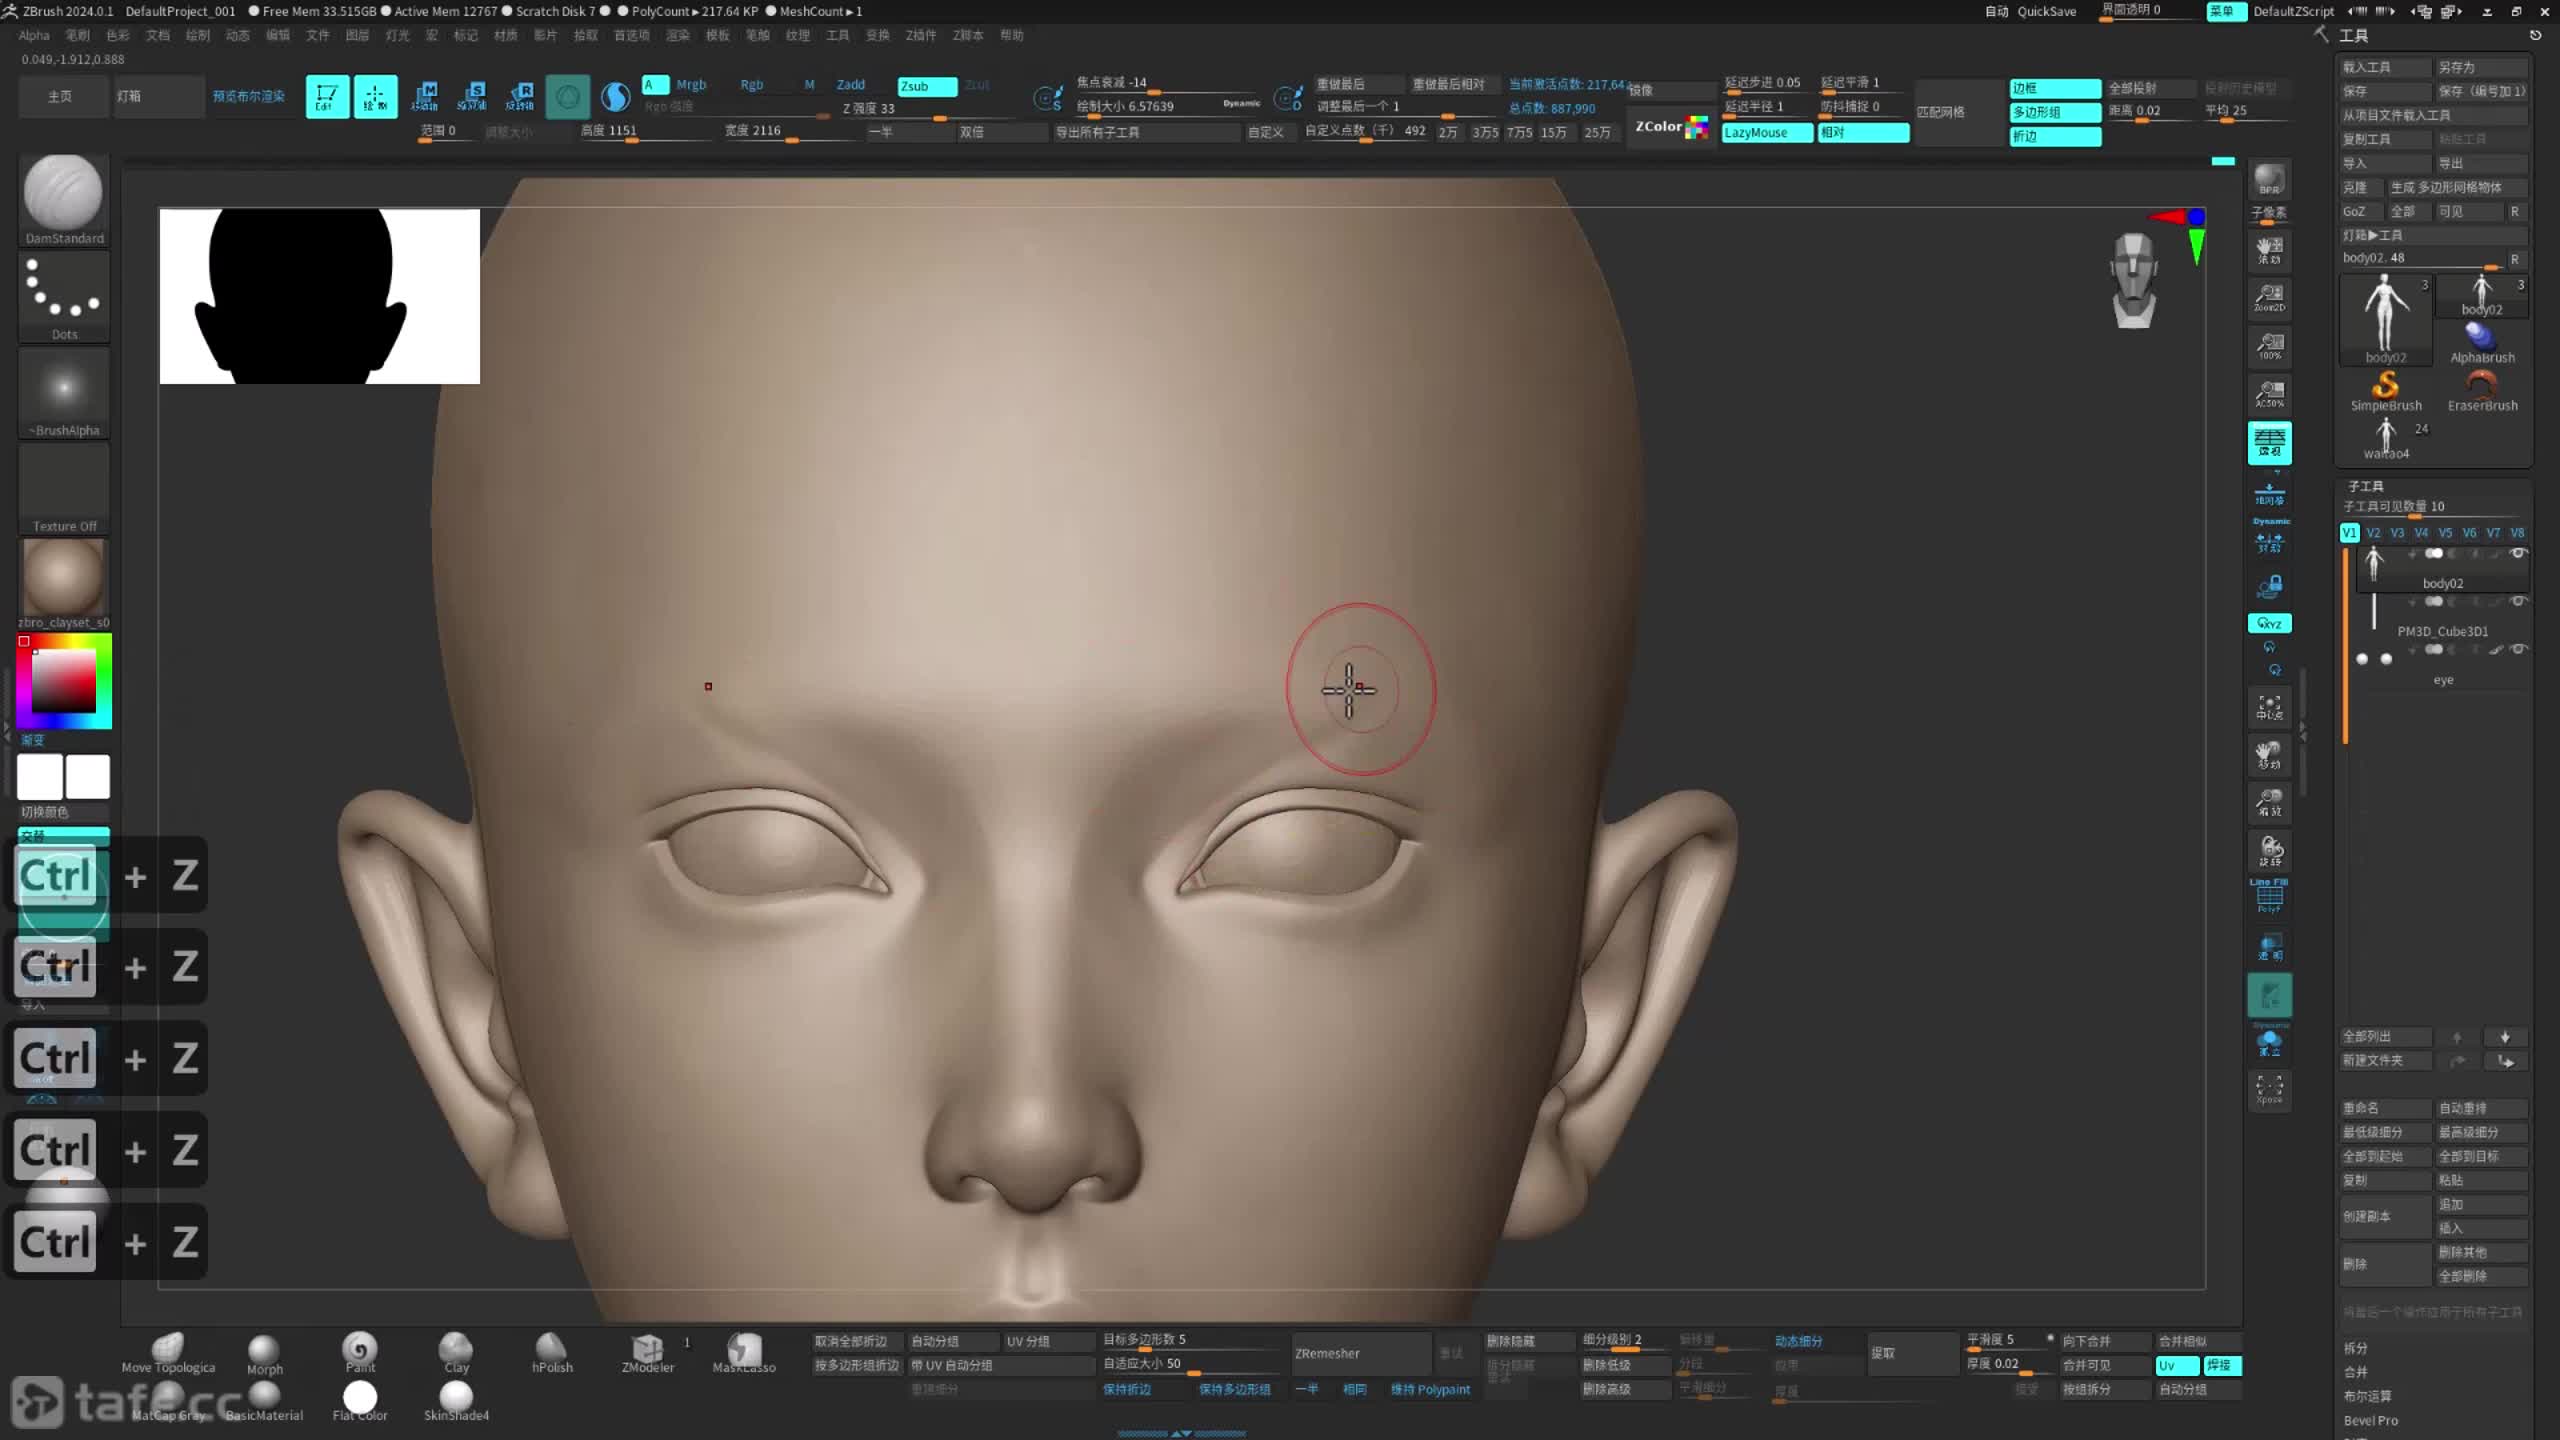Open the zbro_clayset material selector
Viewport: 2560px width, 1440px height.
63,583
